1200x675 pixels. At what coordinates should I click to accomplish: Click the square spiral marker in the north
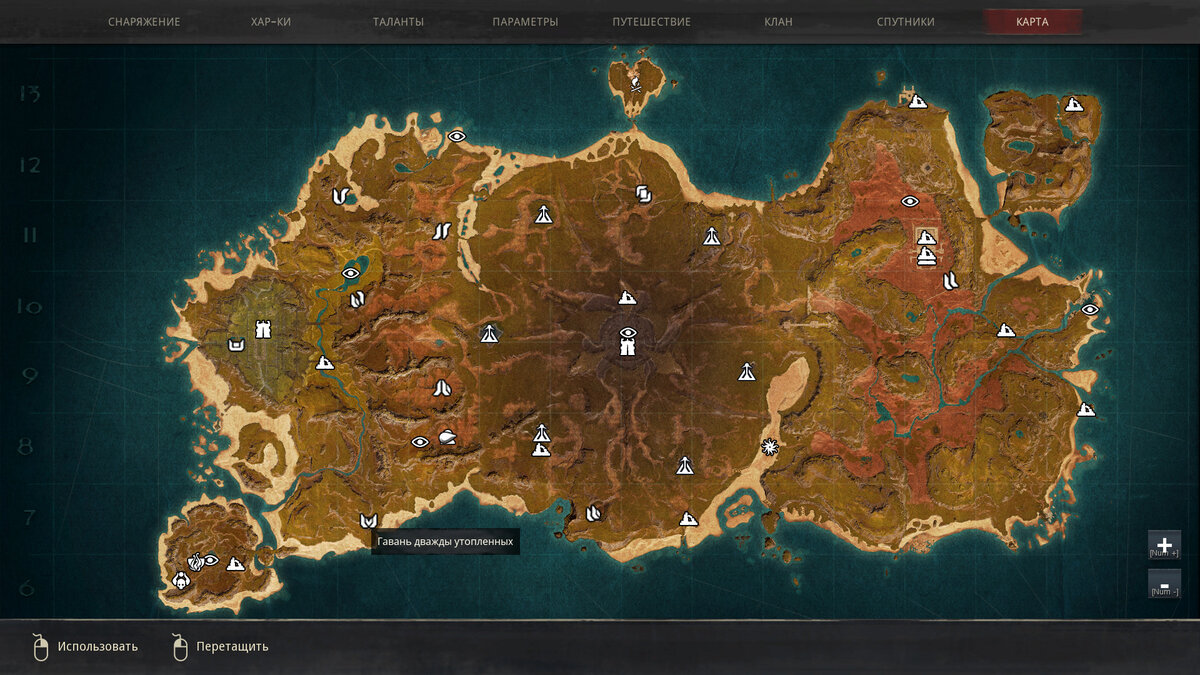644,193
